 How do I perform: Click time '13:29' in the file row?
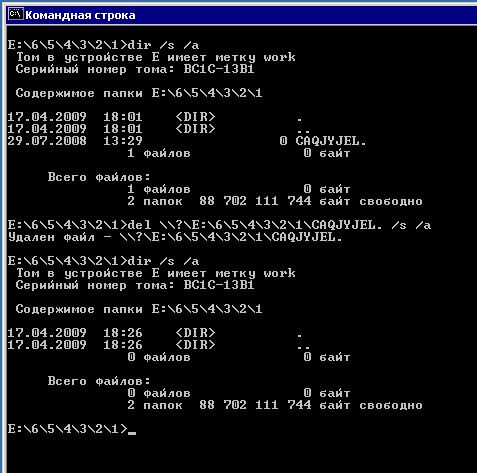(x=123, y=141)
